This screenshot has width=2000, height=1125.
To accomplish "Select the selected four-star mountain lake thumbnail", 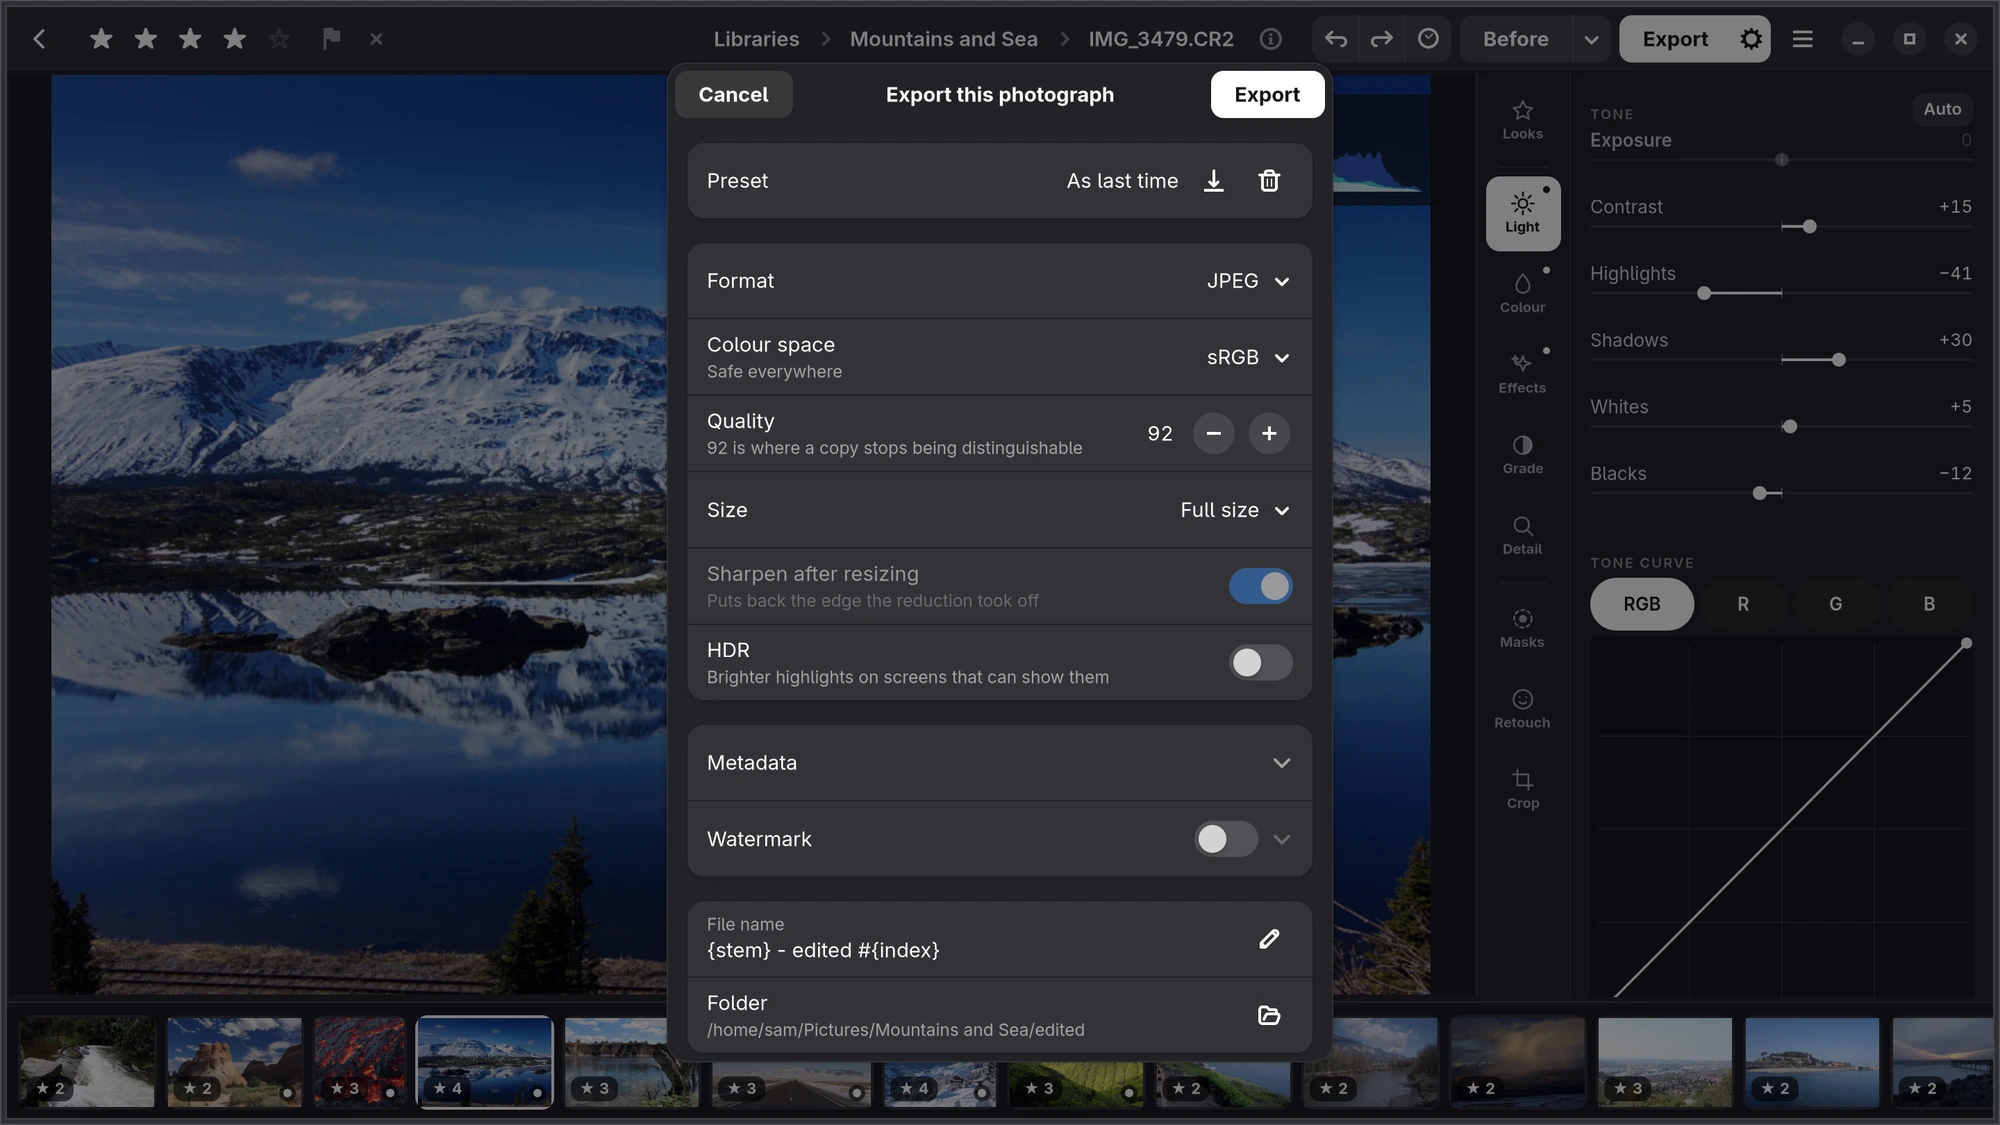I will pyautogui.click(x=485, y=1062).
